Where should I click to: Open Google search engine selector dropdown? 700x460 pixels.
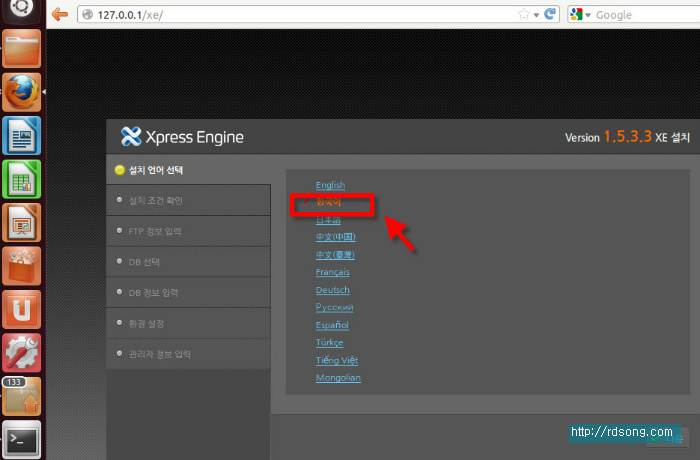click(580, 15)
